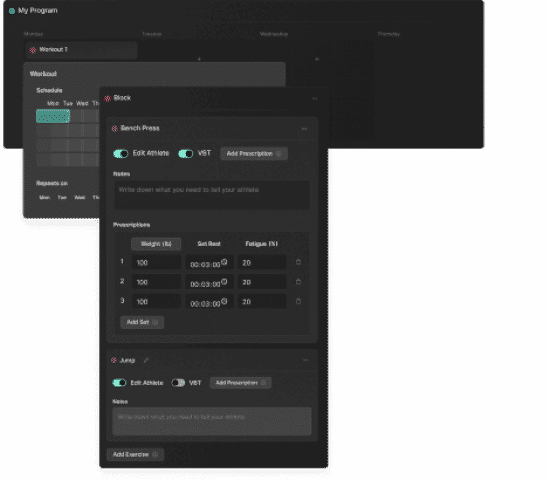Delete prescription set 1 with trash icon

tap(298, 262)
